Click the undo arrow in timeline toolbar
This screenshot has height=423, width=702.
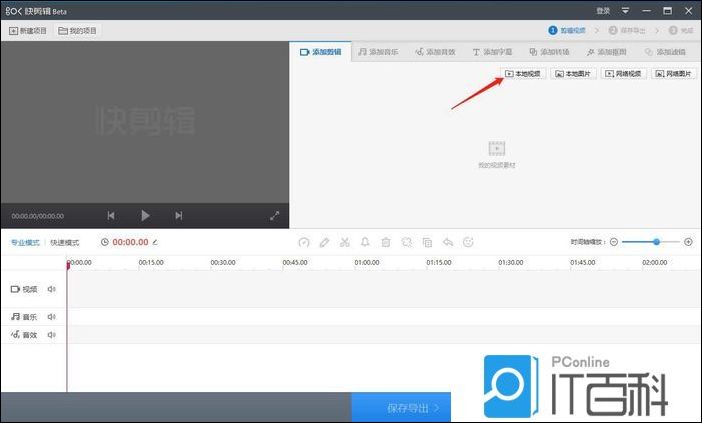[447, 242]
